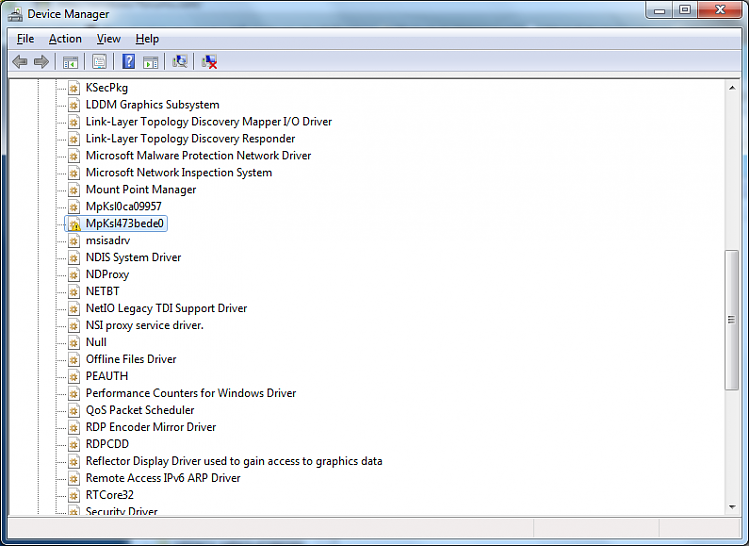Click the icon beside RTCore32
Screen dimensions: 750x546
74,495
